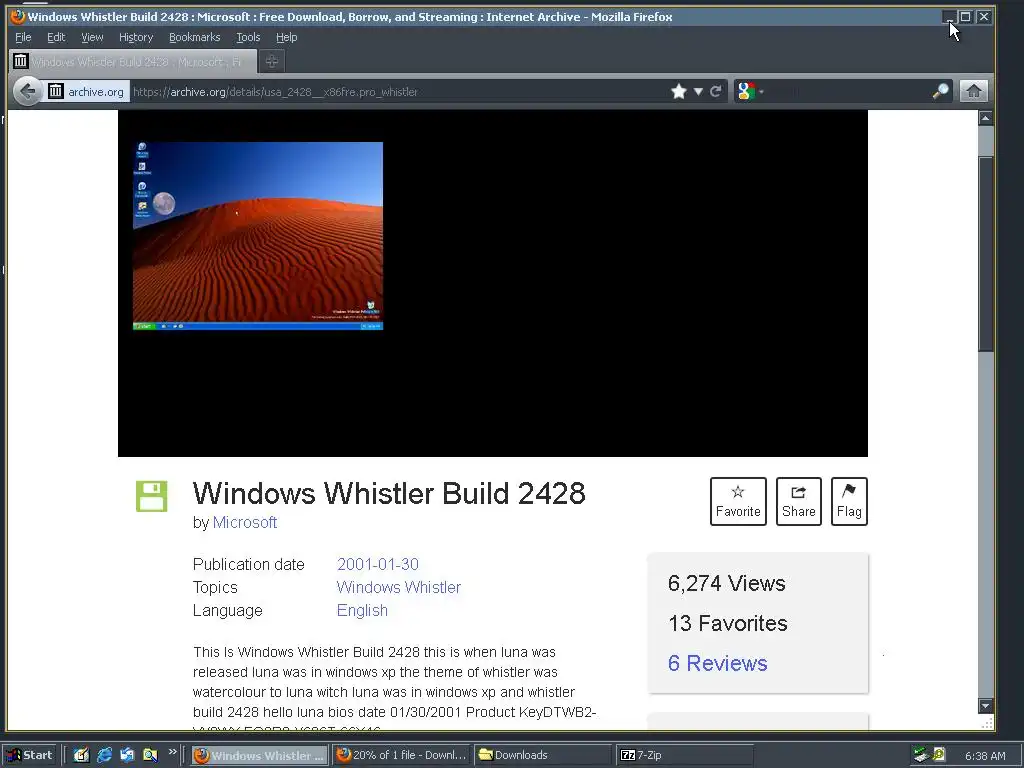This screenshot has width=1024, height=768.
Task: Click the first quick launch icon
Action: [x=81, y=755]
